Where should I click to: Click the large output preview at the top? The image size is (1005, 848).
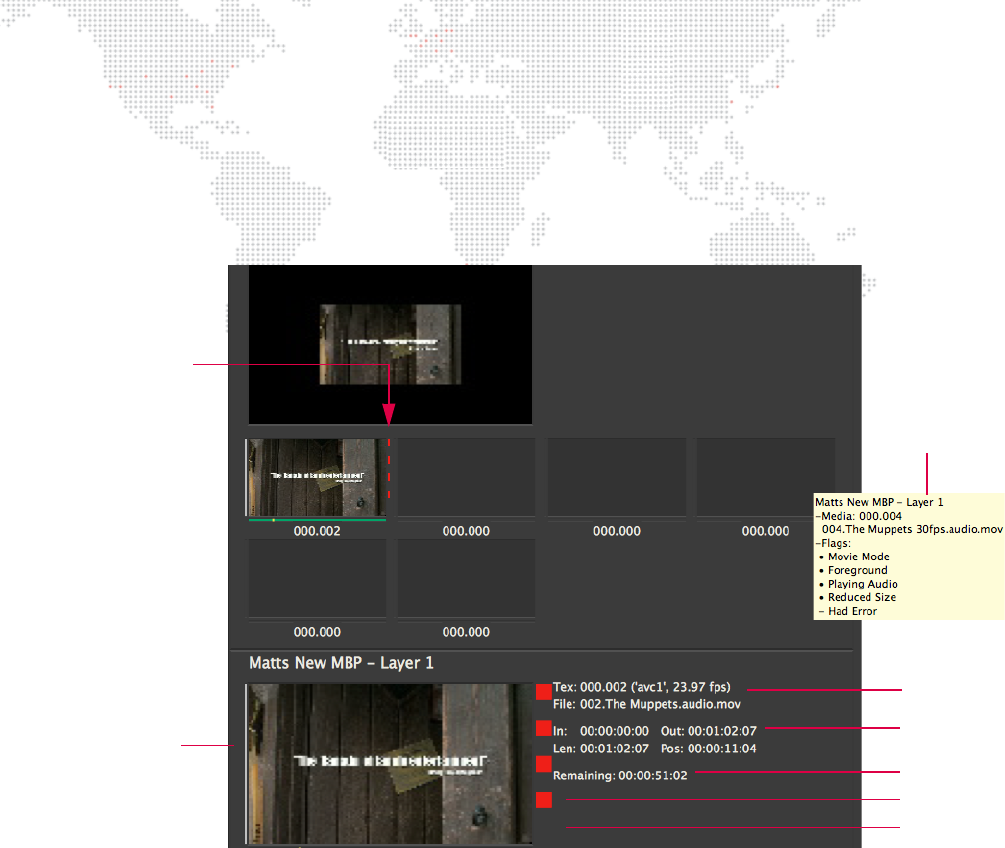[x=390, y=344]
